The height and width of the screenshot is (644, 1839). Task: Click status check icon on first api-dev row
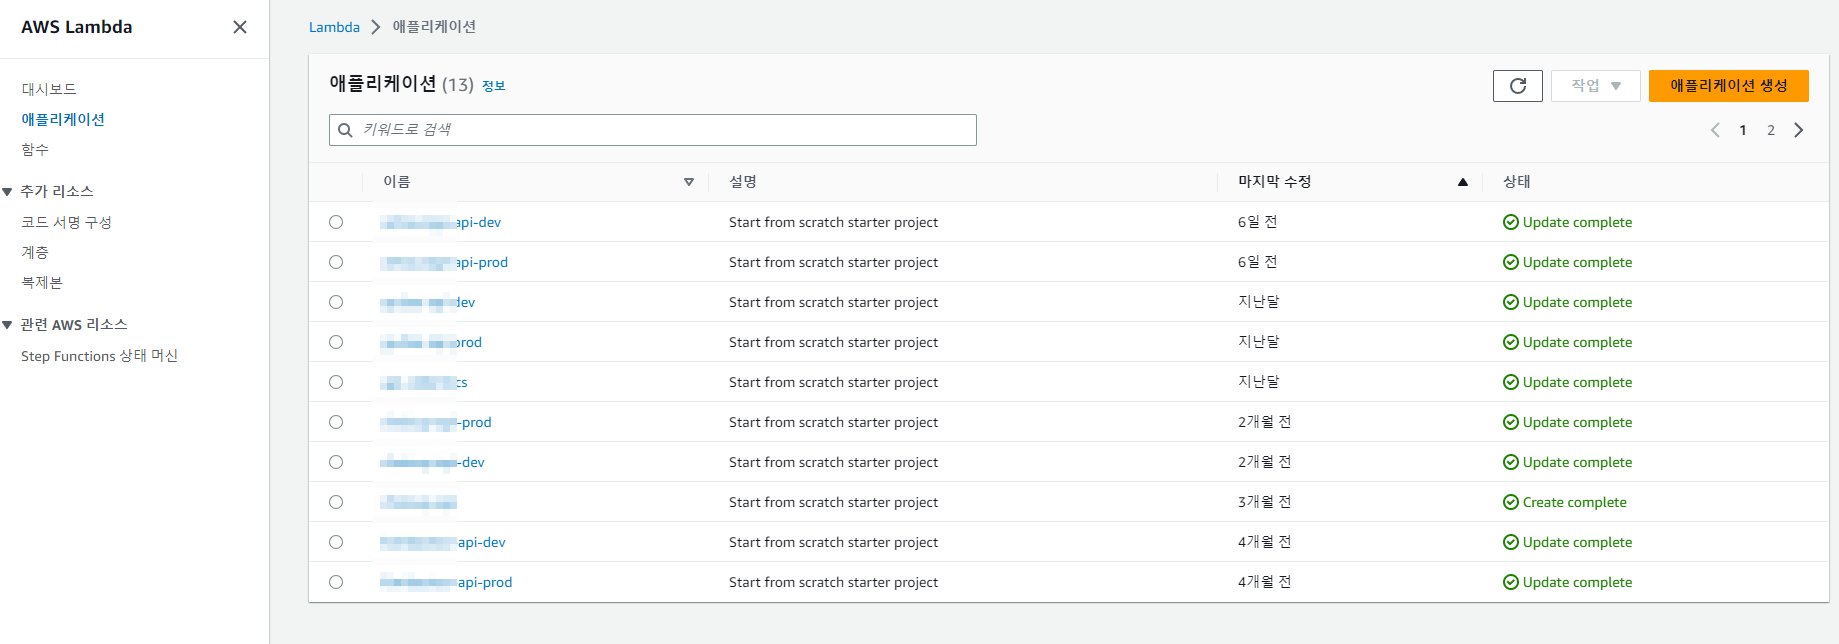tap(1511, 222)
